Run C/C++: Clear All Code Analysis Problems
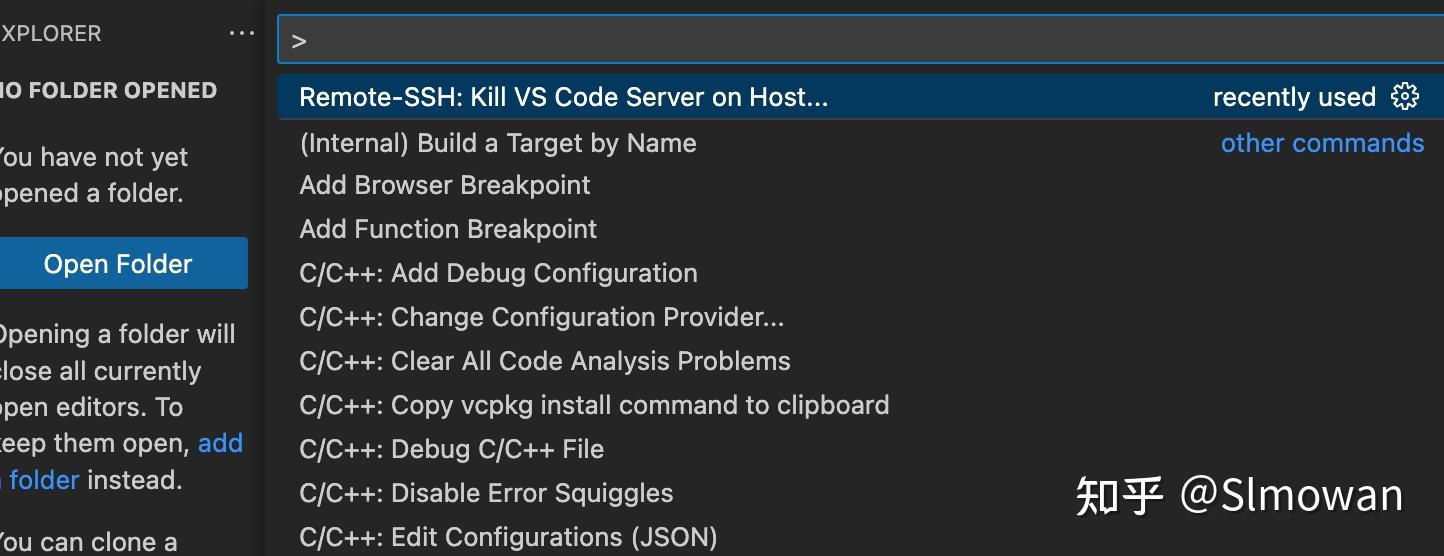 click(x=544, y=361)
